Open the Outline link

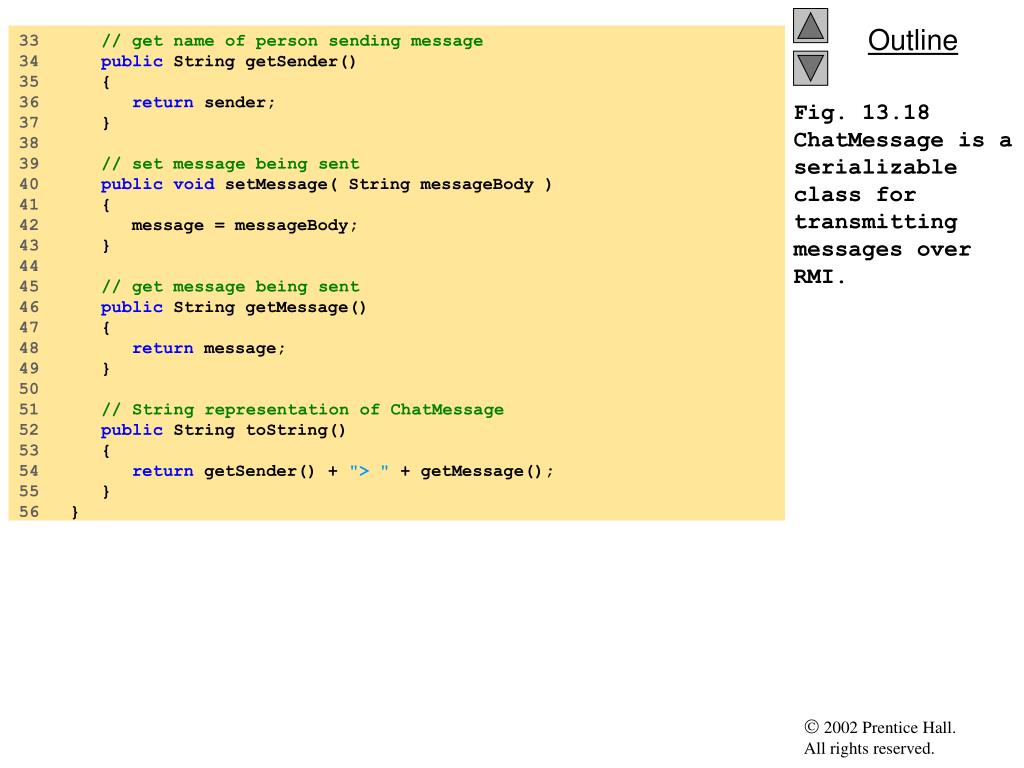912,40
